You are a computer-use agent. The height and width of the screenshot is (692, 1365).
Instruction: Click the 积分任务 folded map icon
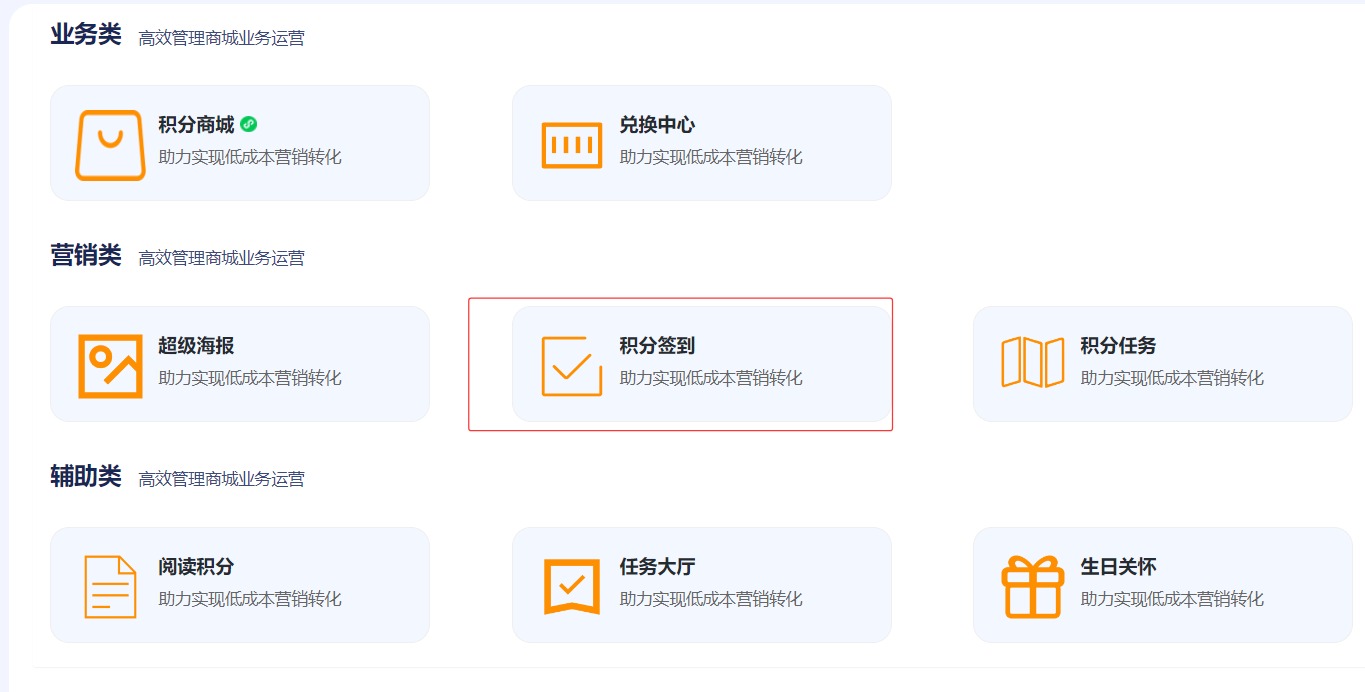pyautogui.click(x=1033, y=362)
